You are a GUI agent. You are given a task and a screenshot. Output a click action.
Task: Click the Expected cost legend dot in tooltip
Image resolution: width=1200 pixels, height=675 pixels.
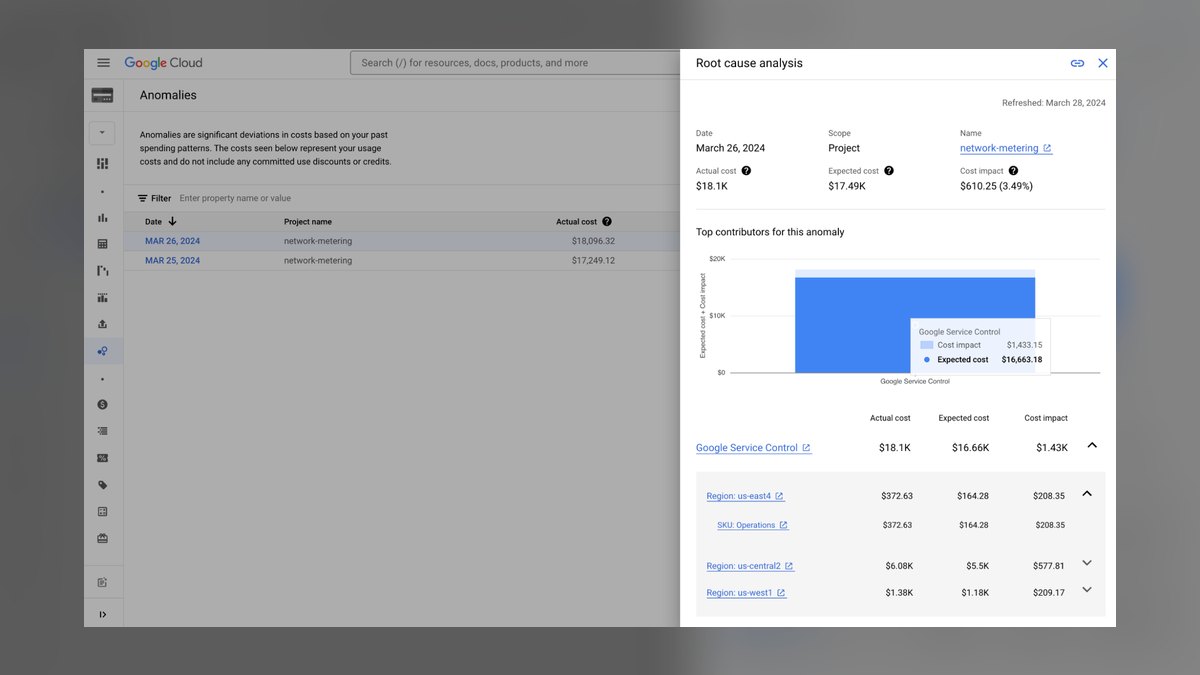927,359
